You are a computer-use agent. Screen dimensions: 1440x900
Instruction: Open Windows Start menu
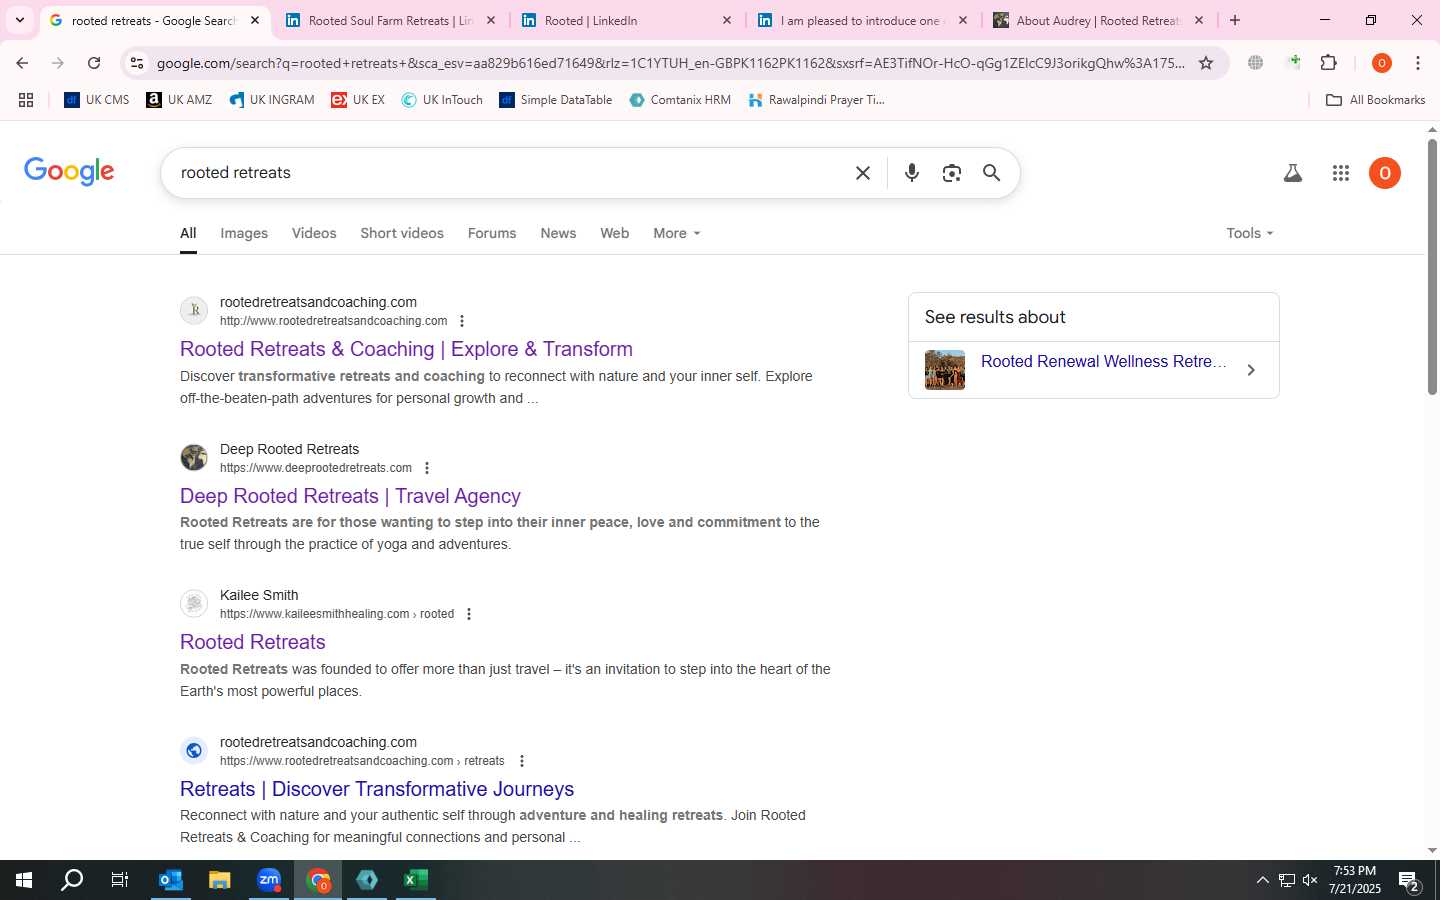coord(24,880)
